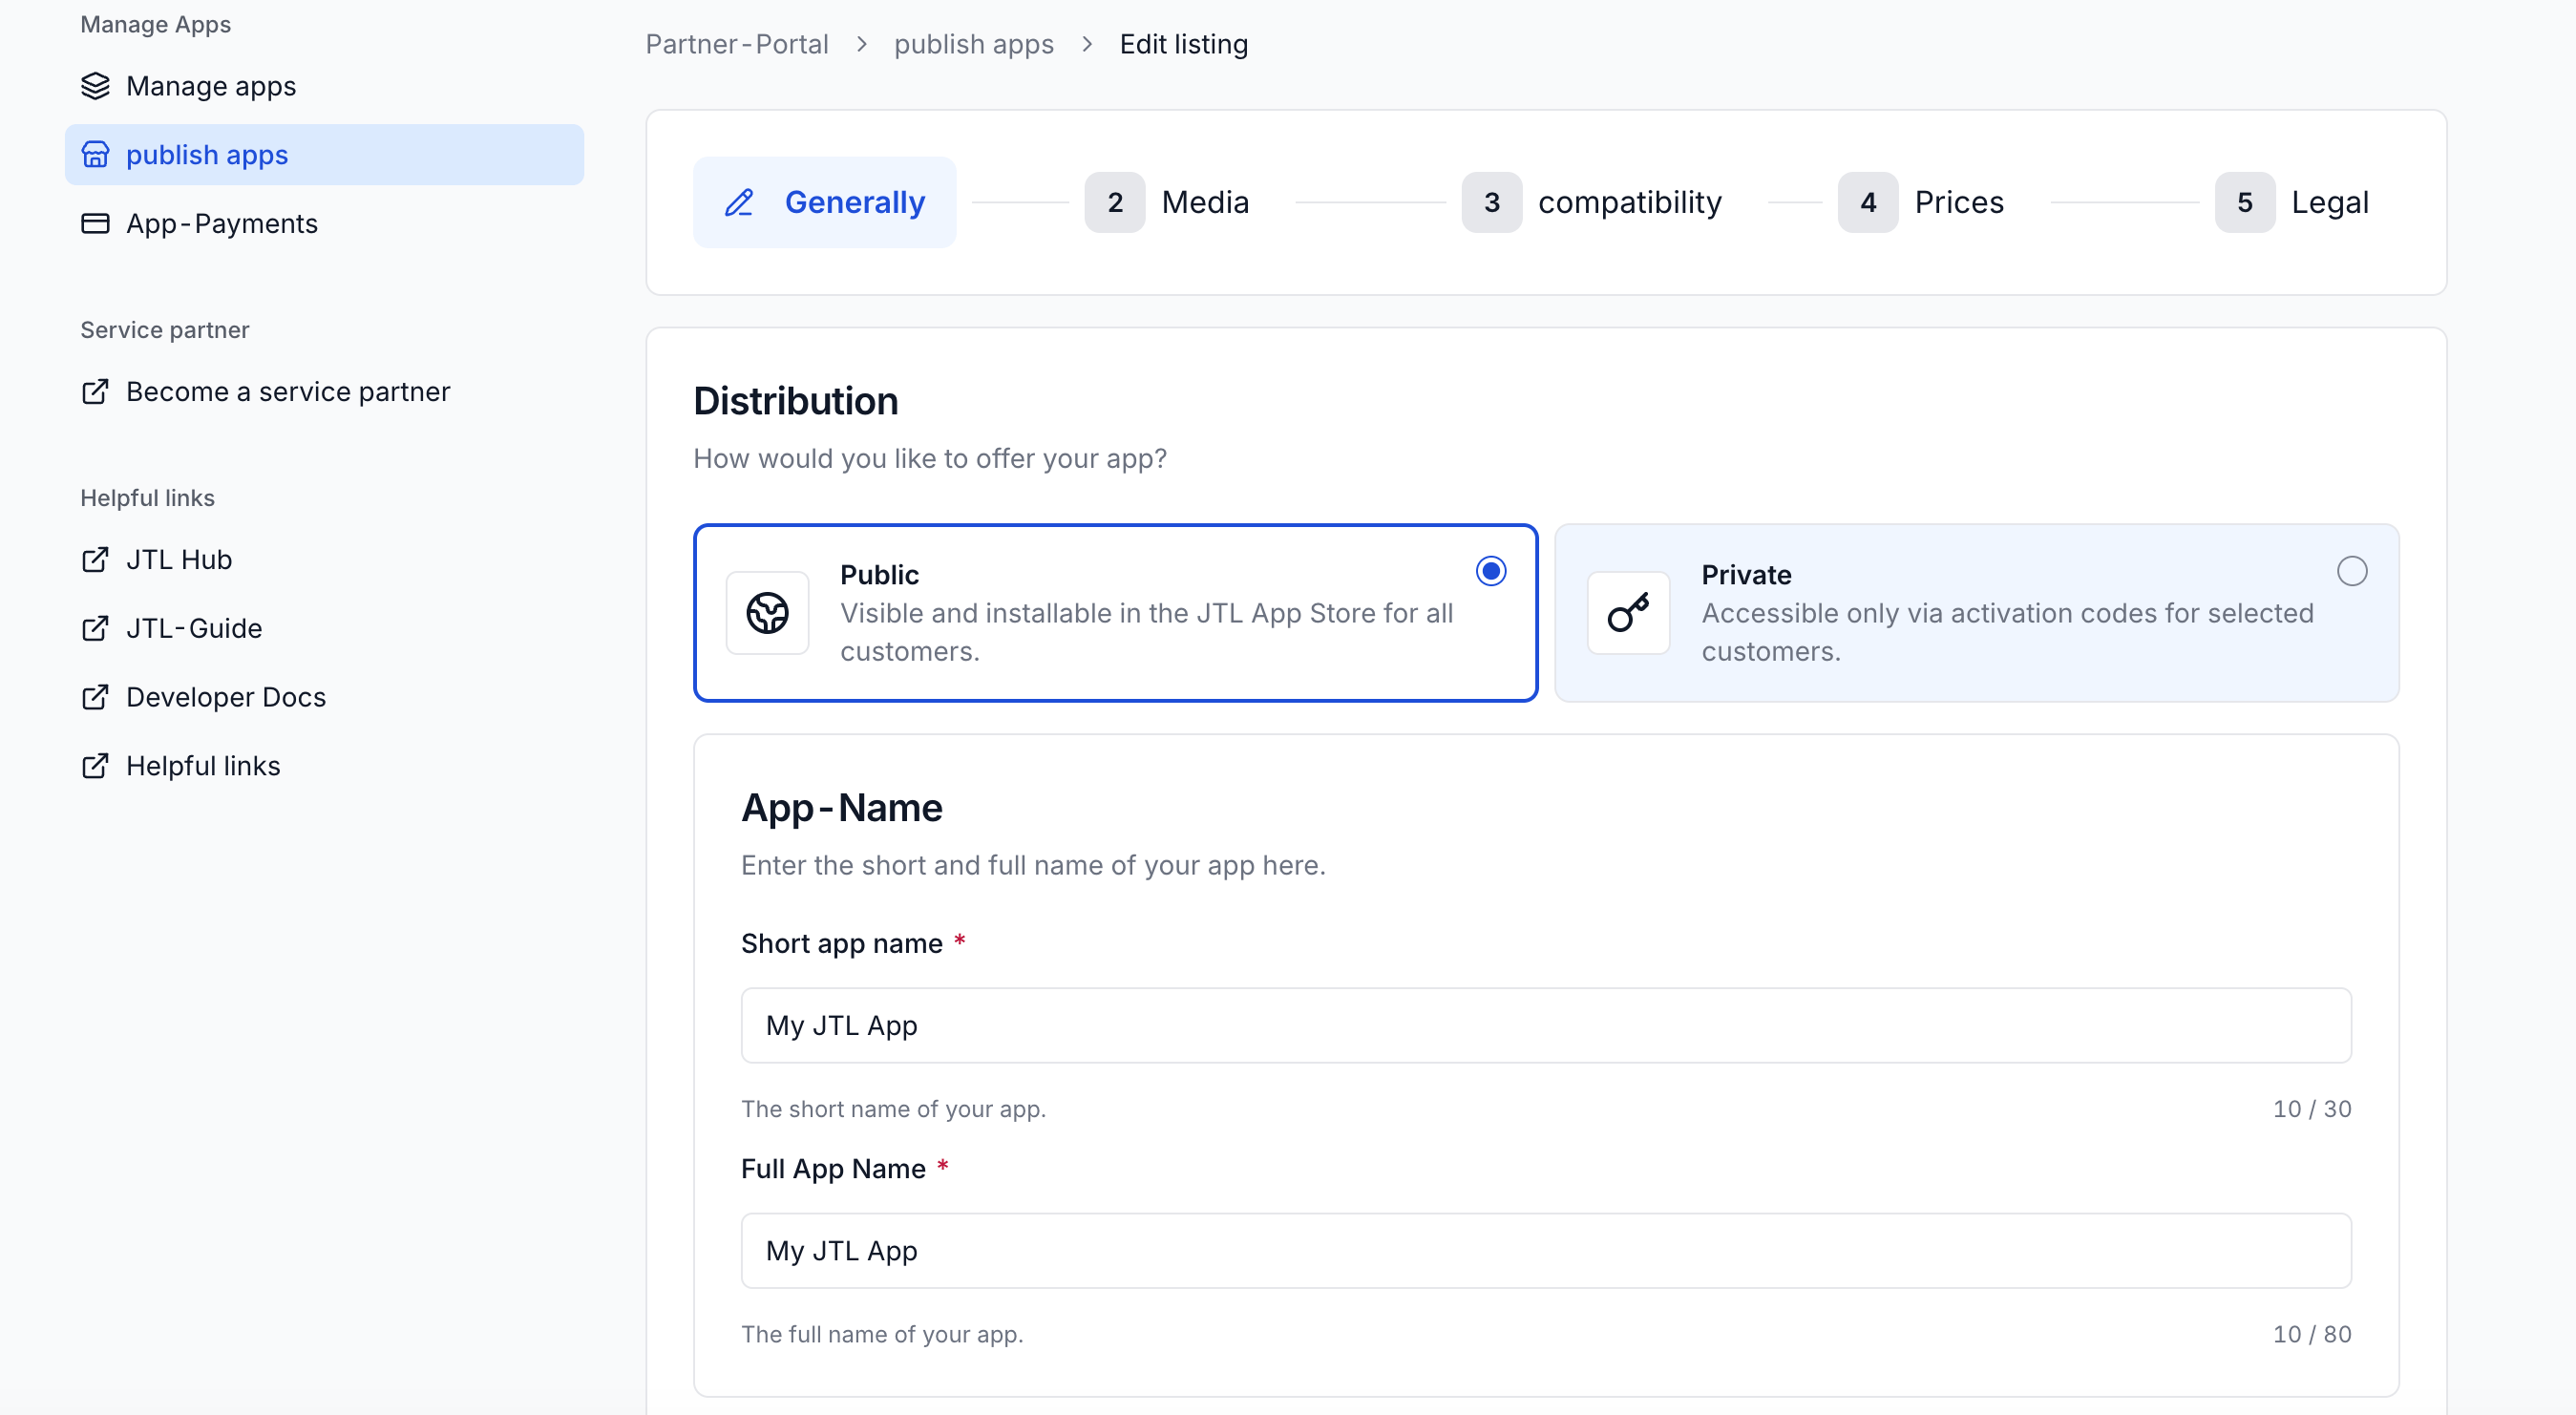This screenshot has height=1415, width=2576.
Task: Click the external link icon beside Become a service partner
Action: coord(95,392)
